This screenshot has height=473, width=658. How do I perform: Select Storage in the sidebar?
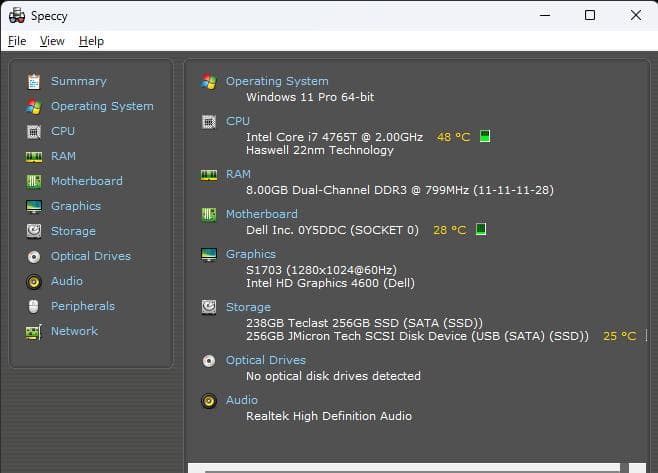pyautogui.click(x=73, y=231)
